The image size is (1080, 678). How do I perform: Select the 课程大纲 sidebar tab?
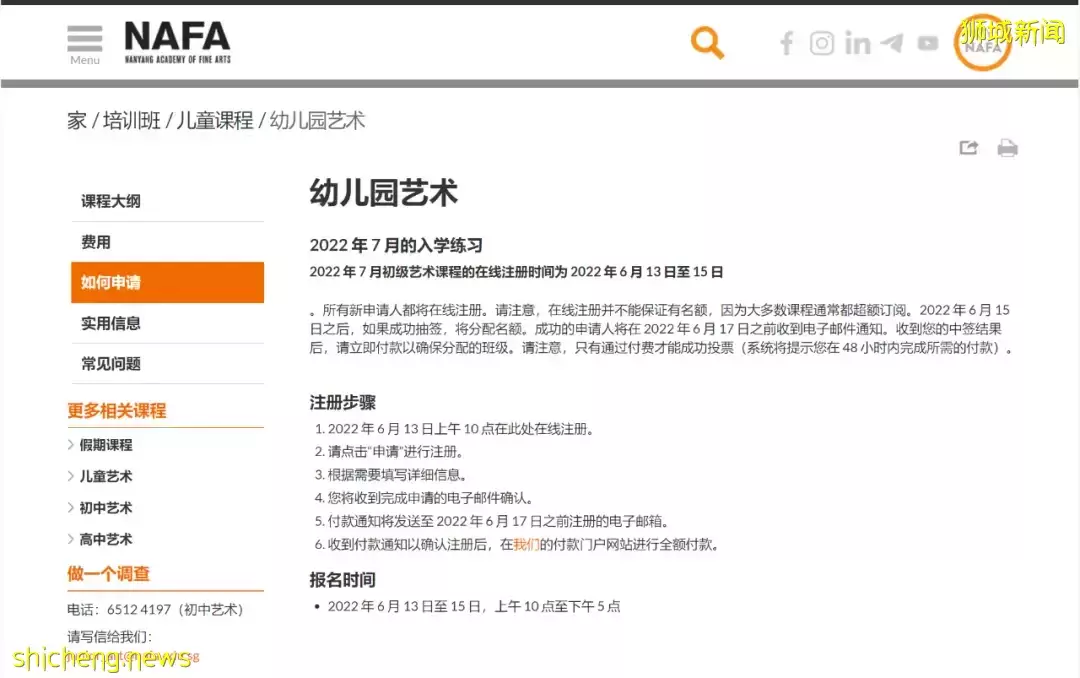click(111, 201)
